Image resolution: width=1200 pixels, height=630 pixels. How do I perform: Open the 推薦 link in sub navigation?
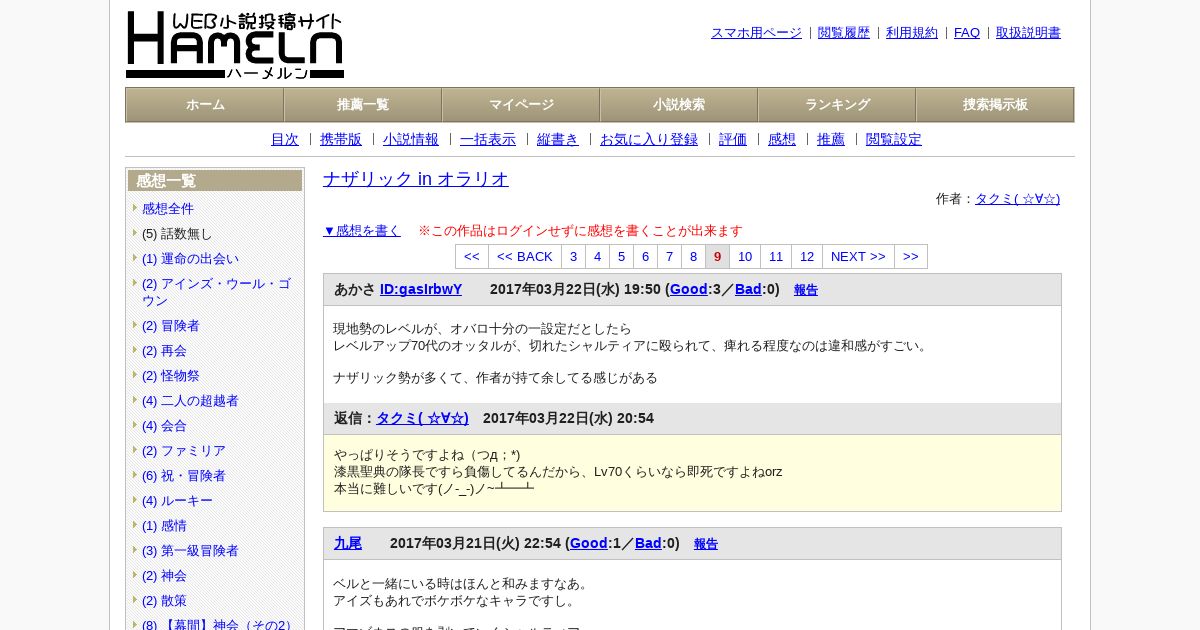point(831,140)
